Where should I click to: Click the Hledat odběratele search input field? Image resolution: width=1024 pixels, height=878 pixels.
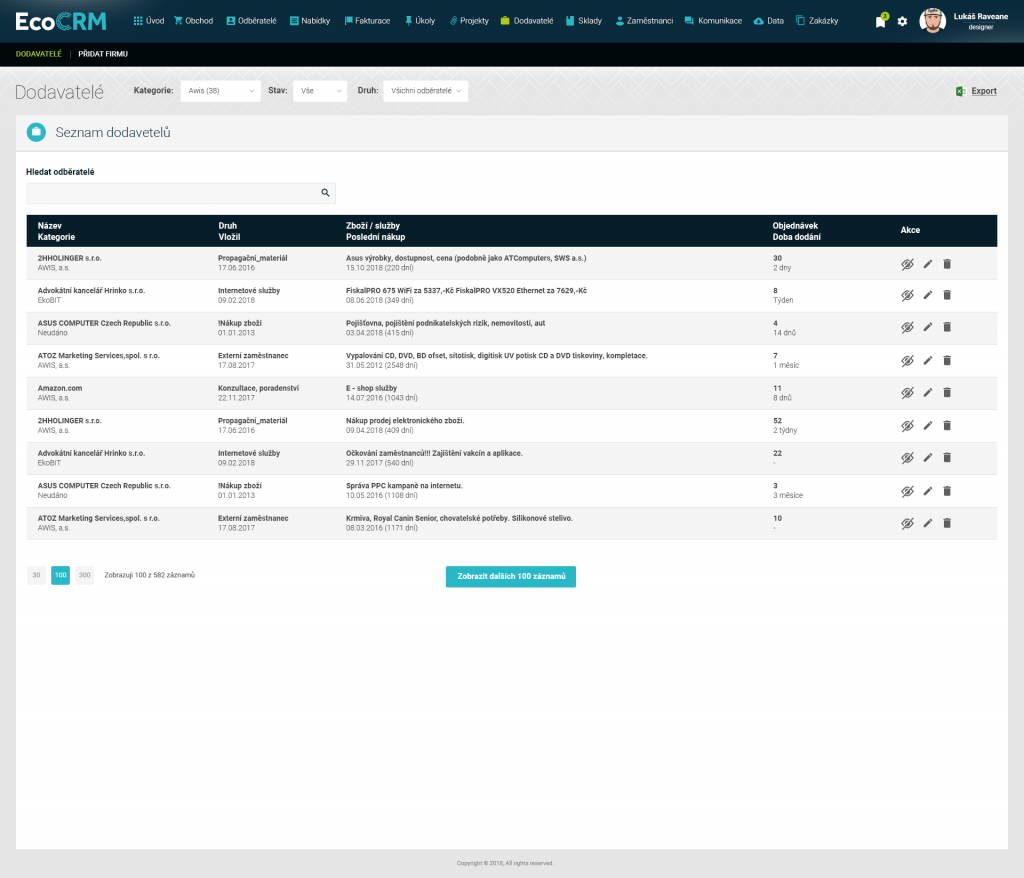170,193
